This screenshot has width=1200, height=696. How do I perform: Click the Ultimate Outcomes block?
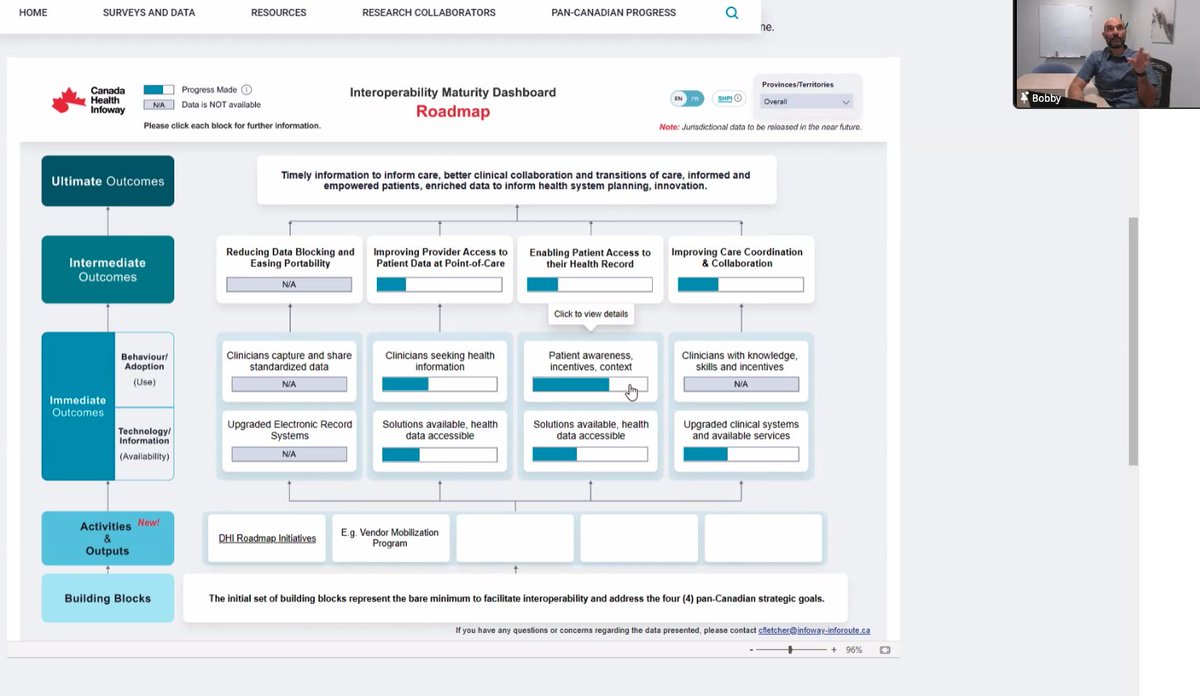click(107, 181)
